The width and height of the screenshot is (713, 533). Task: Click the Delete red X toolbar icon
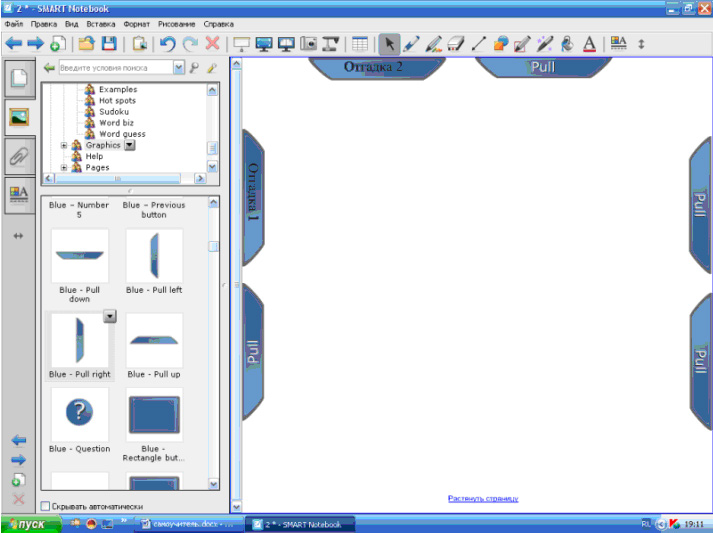tap(213, 44)
